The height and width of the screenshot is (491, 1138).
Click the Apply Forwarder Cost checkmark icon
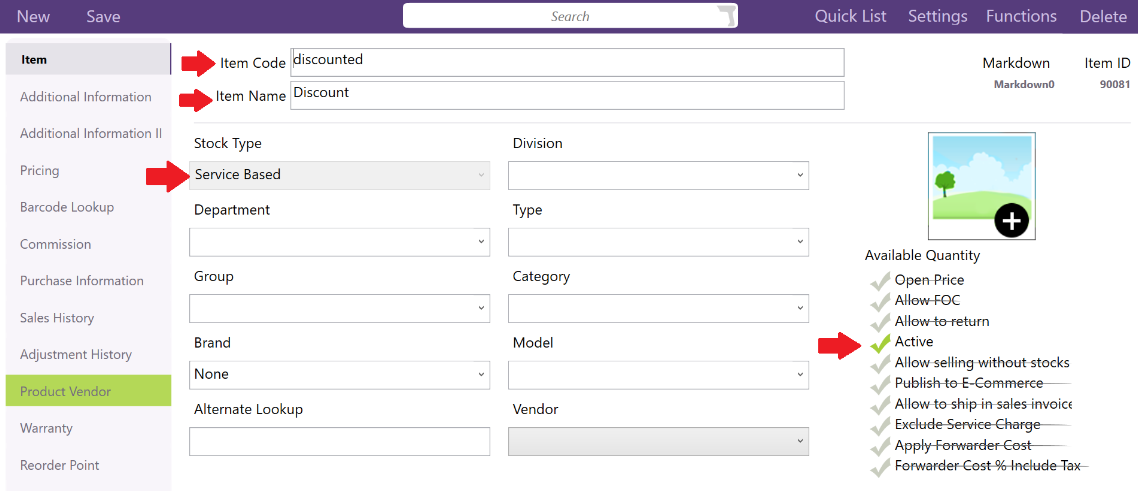(880, 446)
